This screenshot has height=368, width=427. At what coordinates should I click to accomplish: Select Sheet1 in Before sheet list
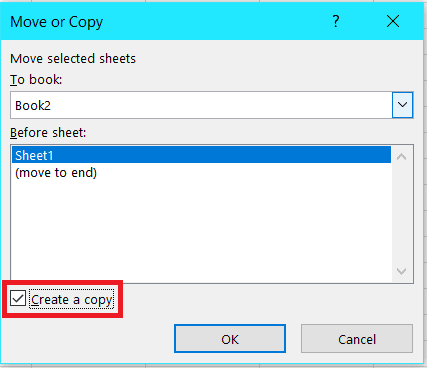coord(201,155)
